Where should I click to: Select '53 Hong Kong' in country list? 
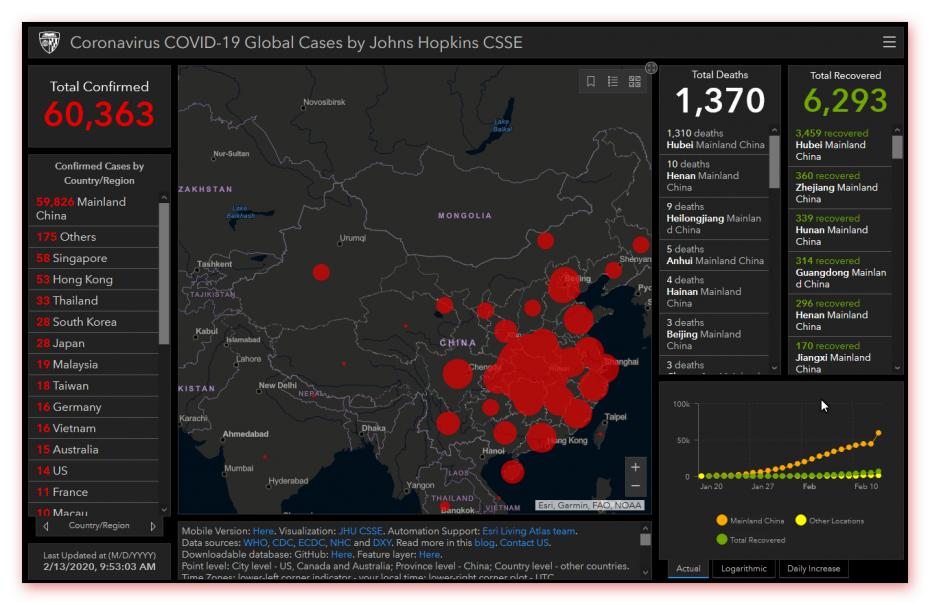click(x=94, y=279)
